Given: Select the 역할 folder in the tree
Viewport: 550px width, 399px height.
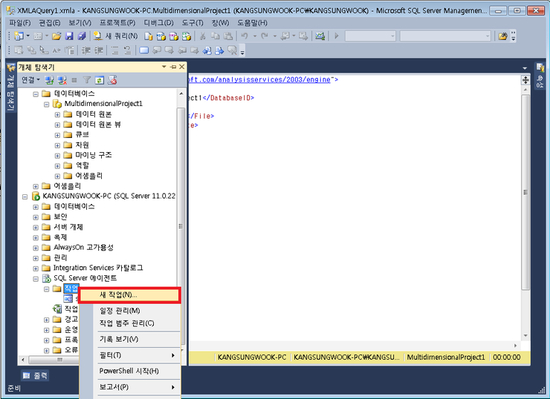Looking at the screenshot, I should pos(82,165).
